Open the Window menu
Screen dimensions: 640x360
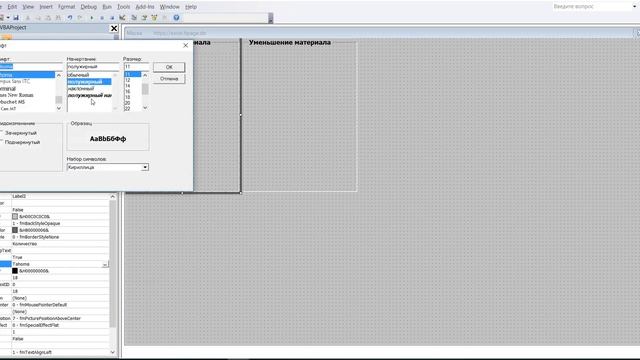pos(169,7)
